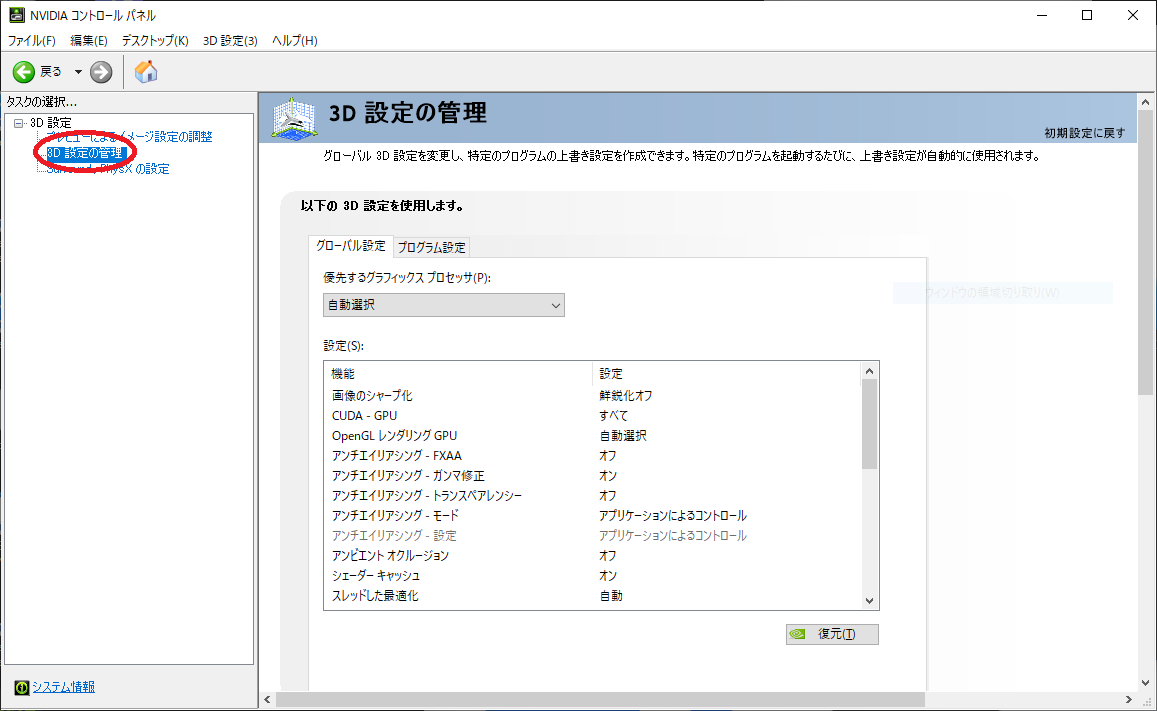Viewport: 1157px width, 711px height.
Task: Click the 復元(I) restore button
Action: pyautogui.click(x=832, y=634)
